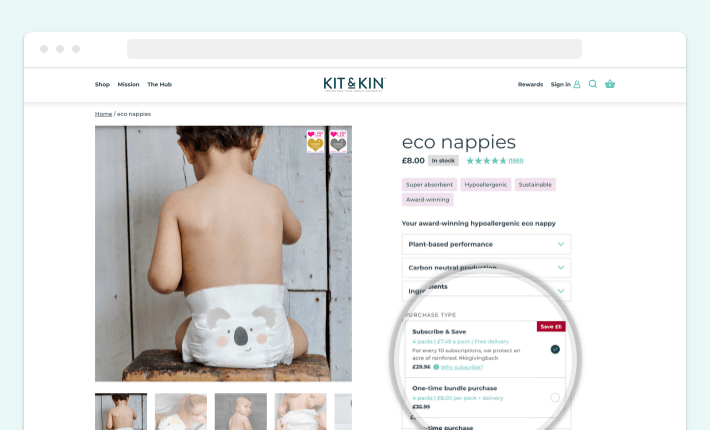Select One-time bundle purchase radio option
Image resolution: width=710 pixels, height=430 pixels.
tap(555, 397)
